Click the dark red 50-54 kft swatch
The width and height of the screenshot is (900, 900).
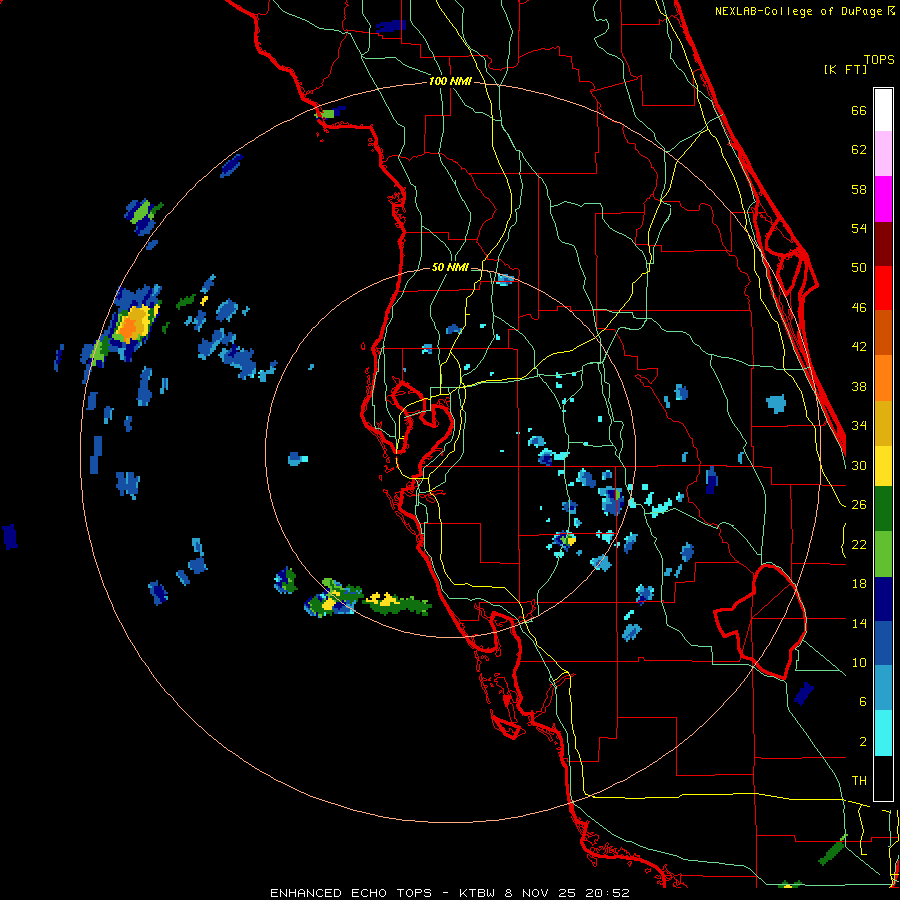pyautogui.click(x=883, y=244)
